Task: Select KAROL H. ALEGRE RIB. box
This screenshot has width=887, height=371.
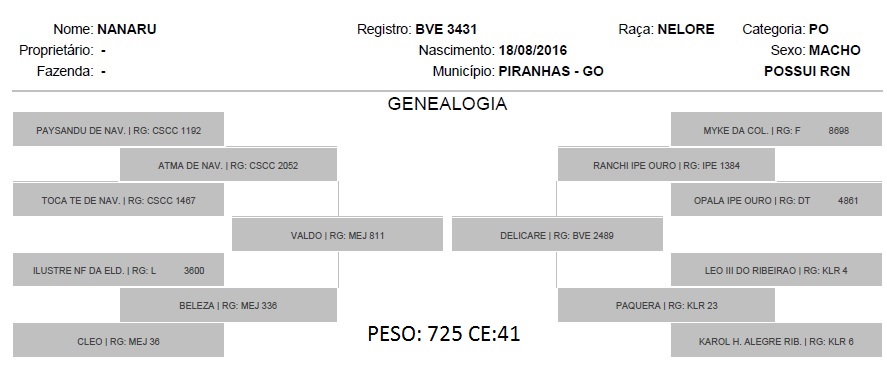Action: [776, 340]
